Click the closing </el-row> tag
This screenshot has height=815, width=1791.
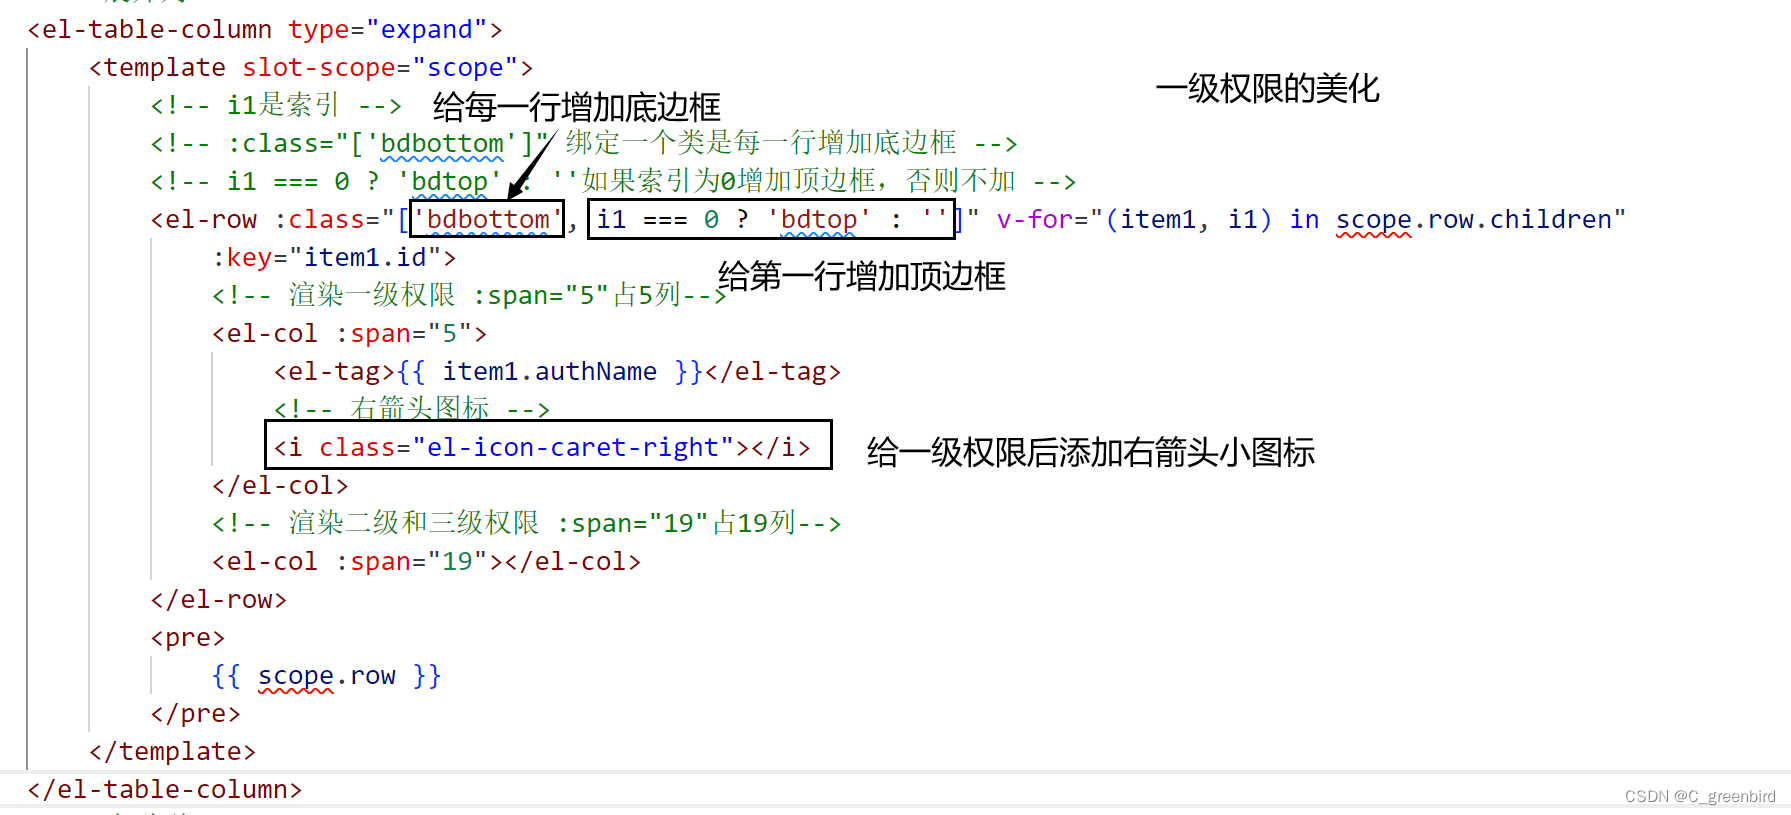point(218,599)
